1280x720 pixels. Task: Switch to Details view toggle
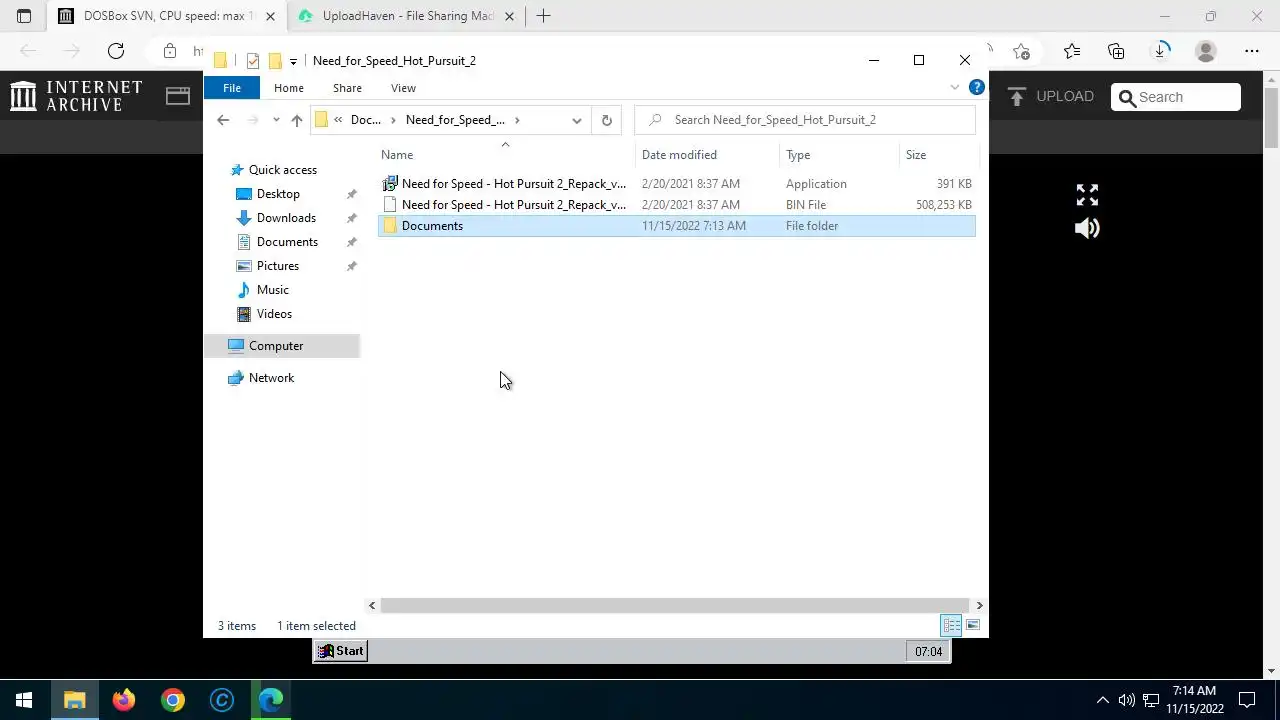[951, 626]
